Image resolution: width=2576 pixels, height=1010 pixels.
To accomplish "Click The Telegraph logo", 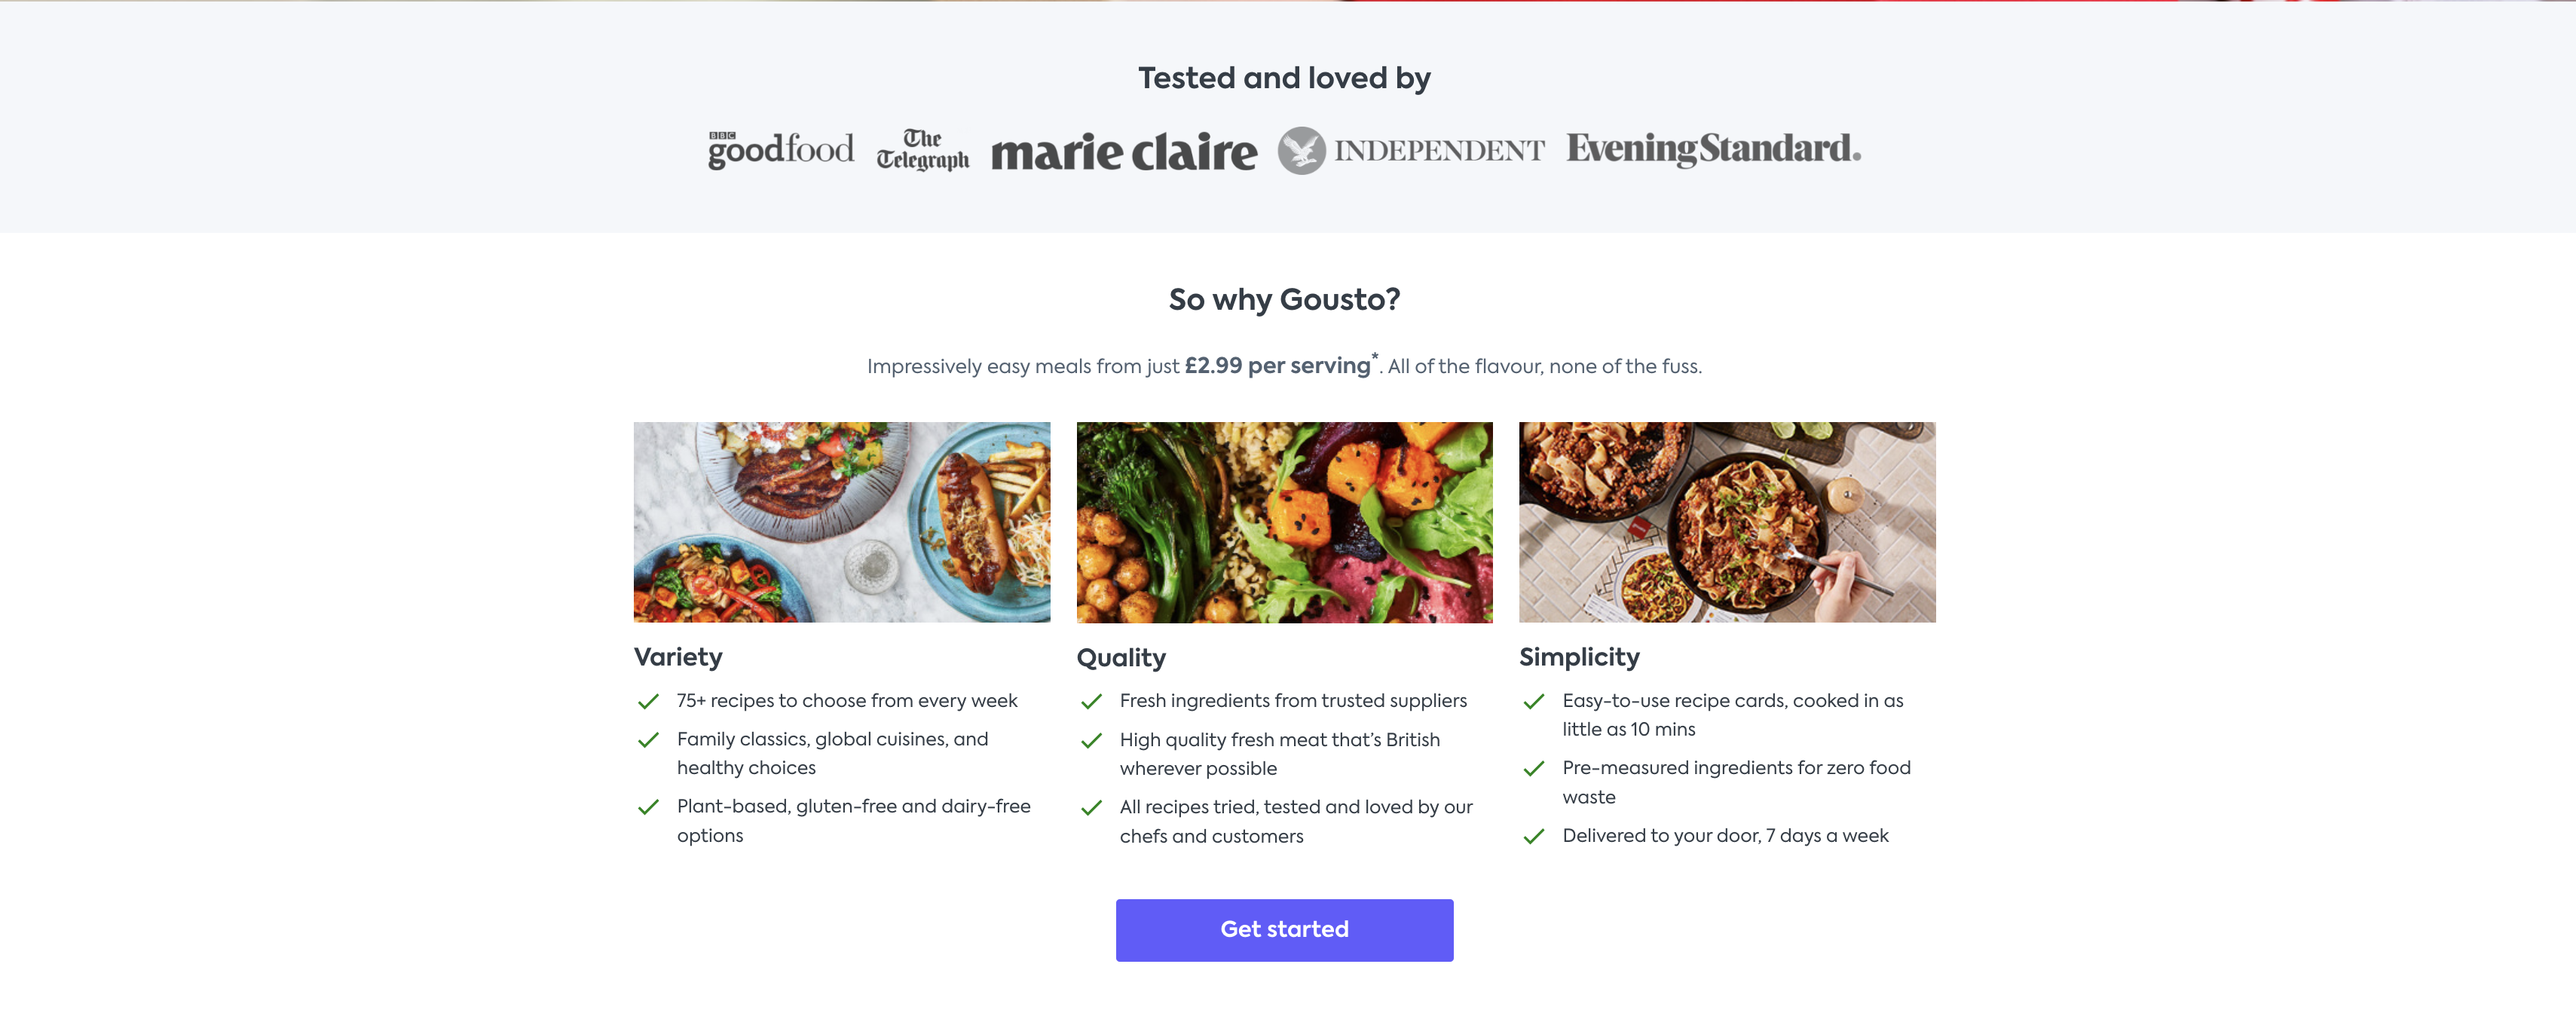I will [x=922, y=150].
